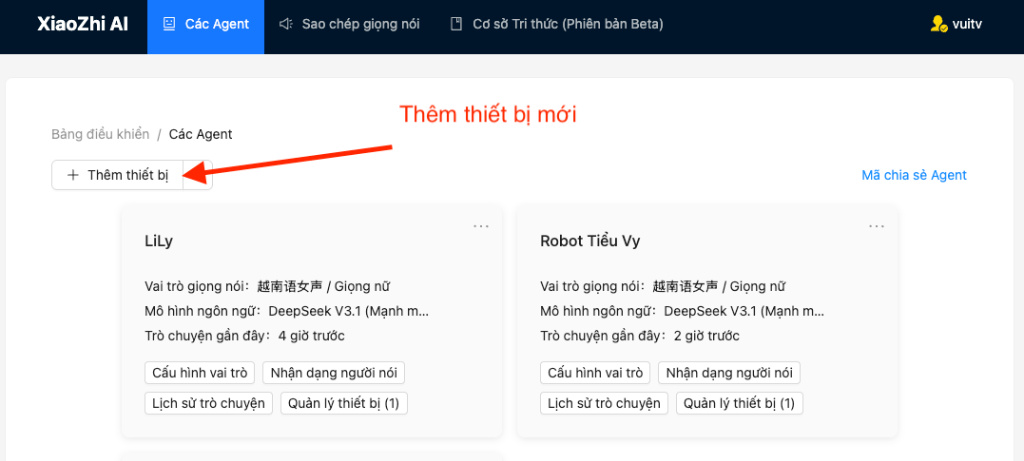The width and height of the screenshot is (1024, 461).
Task: Click the vuitv user avatar icon
Action: [x=938, y=24]
